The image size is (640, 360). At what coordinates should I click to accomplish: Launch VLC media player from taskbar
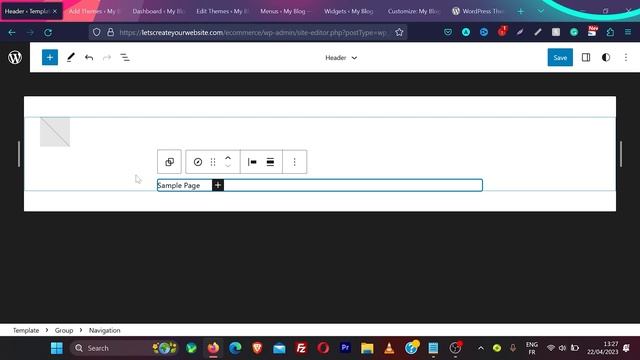(x=389, y=348)
